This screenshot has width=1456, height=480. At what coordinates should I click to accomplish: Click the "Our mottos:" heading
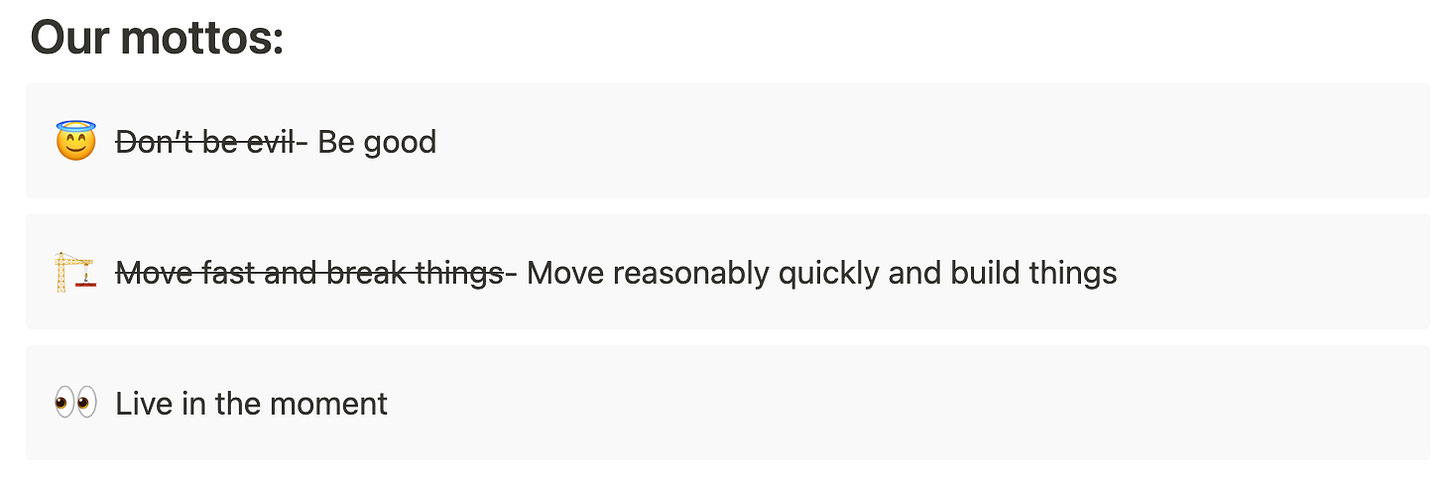(157, 38)
